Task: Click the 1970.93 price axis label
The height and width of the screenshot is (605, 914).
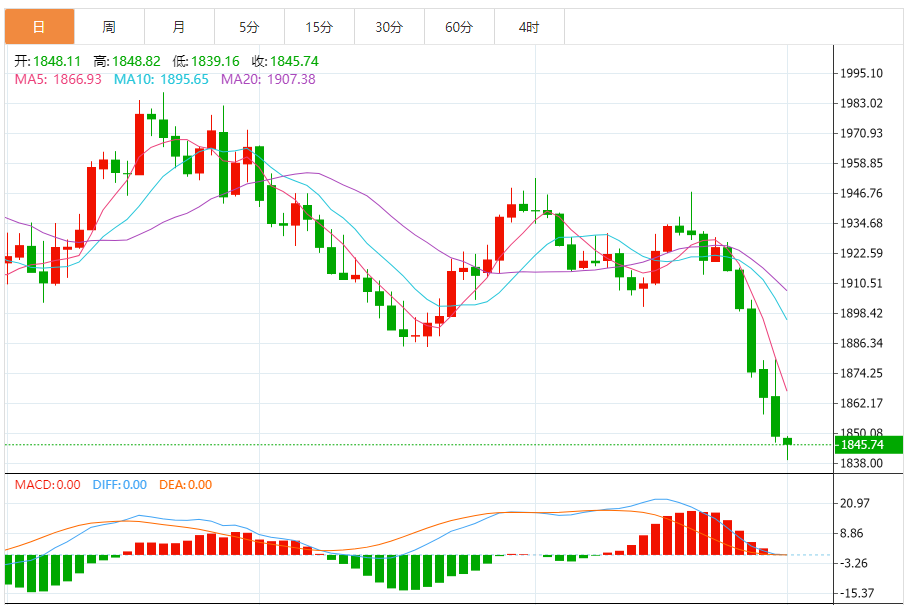Action: pyautogui.click(x=861, y=133)
